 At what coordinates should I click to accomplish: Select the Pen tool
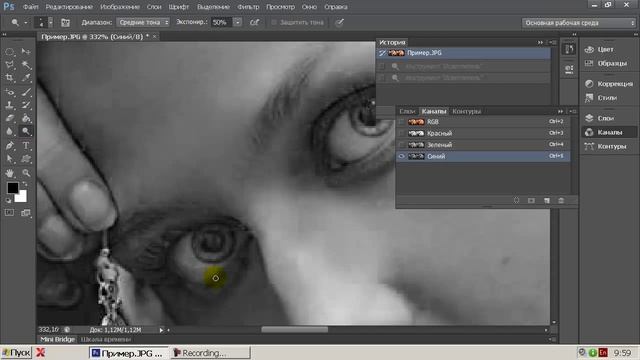tap(10, 145)
